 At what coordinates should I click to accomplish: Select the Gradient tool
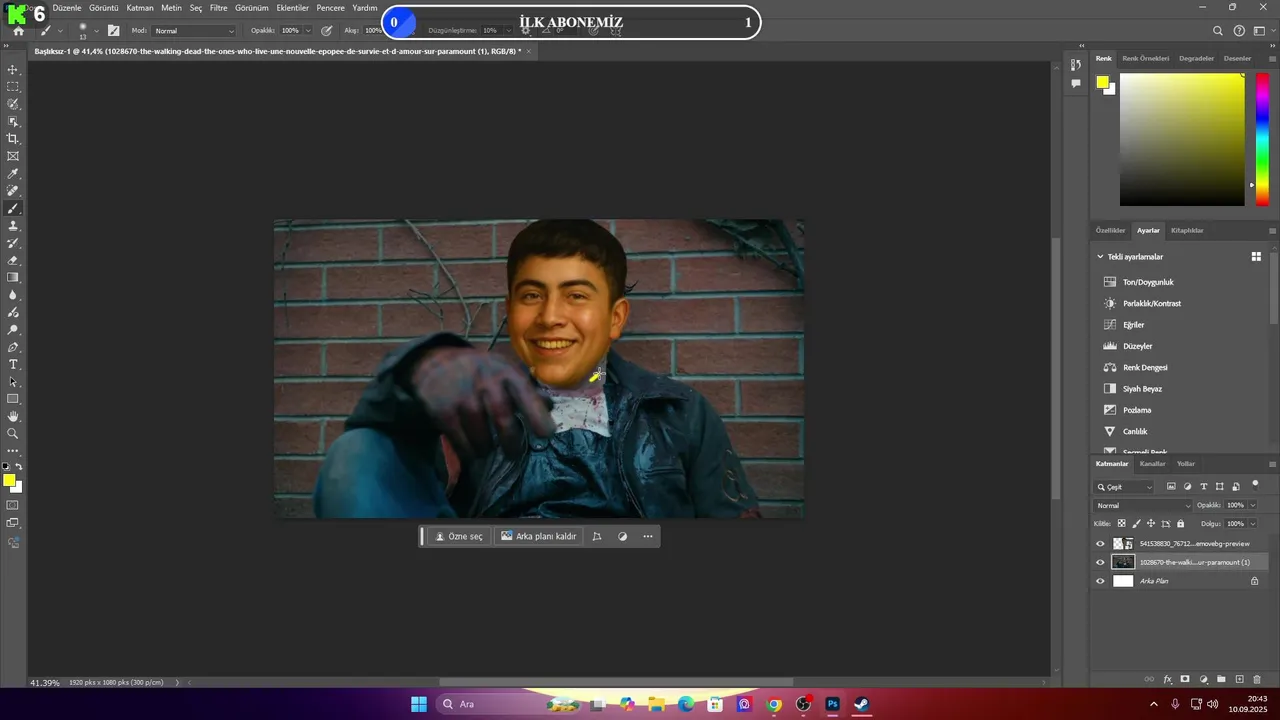(x=13, y=278)
